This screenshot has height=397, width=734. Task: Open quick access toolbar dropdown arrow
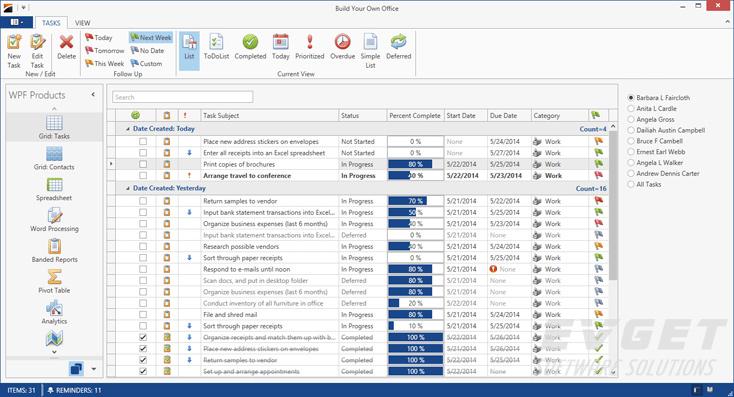pos(24,7)
